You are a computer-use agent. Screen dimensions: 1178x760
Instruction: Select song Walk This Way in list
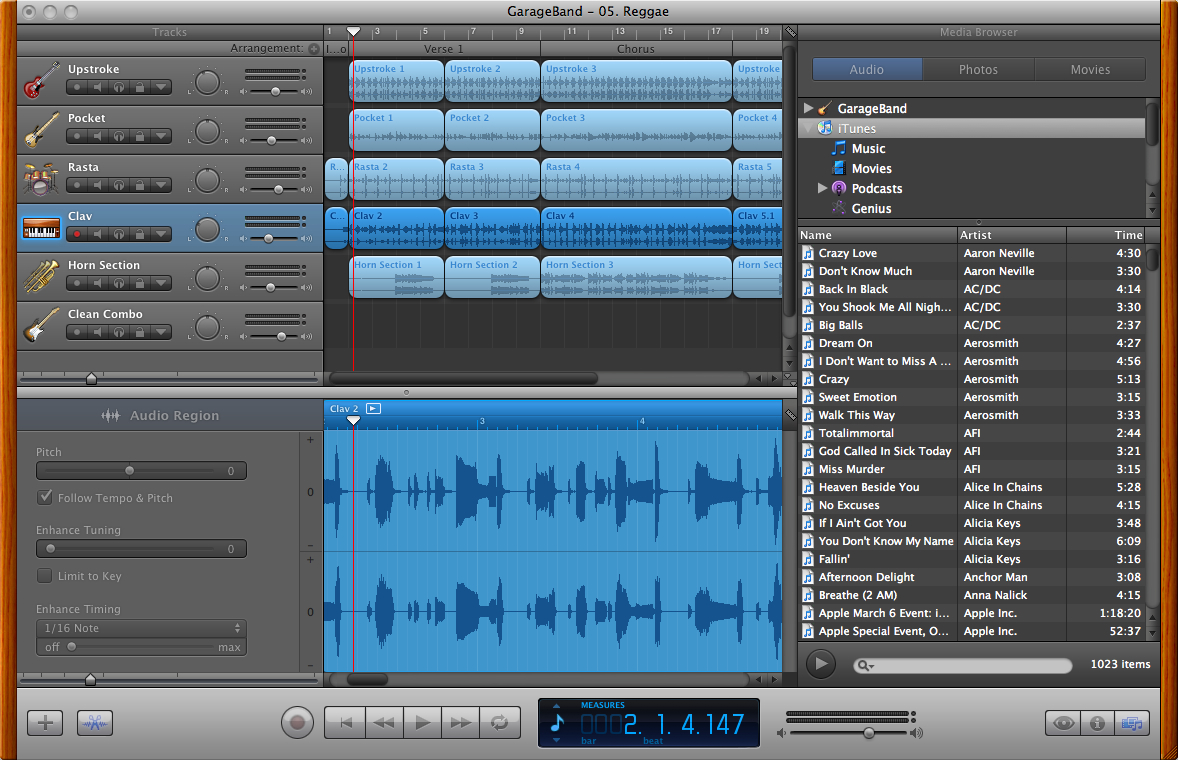click(x=971, y=415)
